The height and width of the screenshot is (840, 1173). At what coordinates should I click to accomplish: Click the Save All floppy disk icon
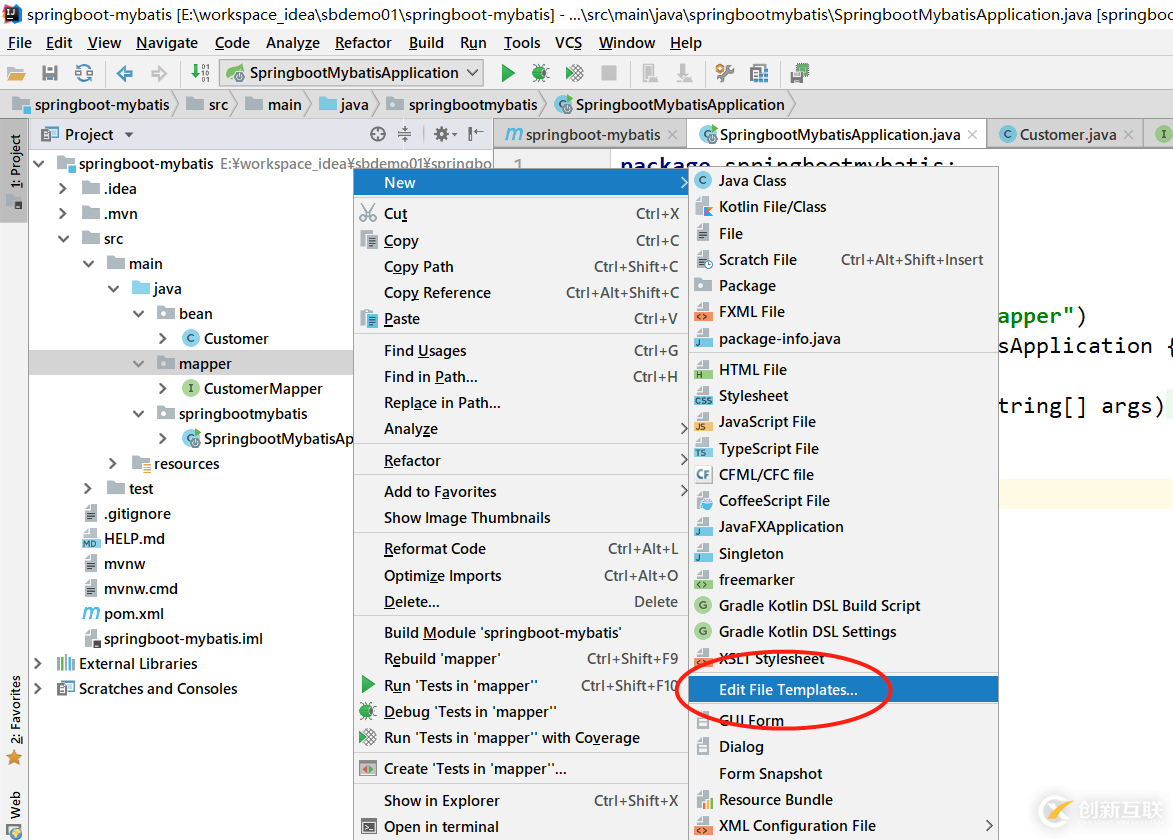tap(50, 73)
